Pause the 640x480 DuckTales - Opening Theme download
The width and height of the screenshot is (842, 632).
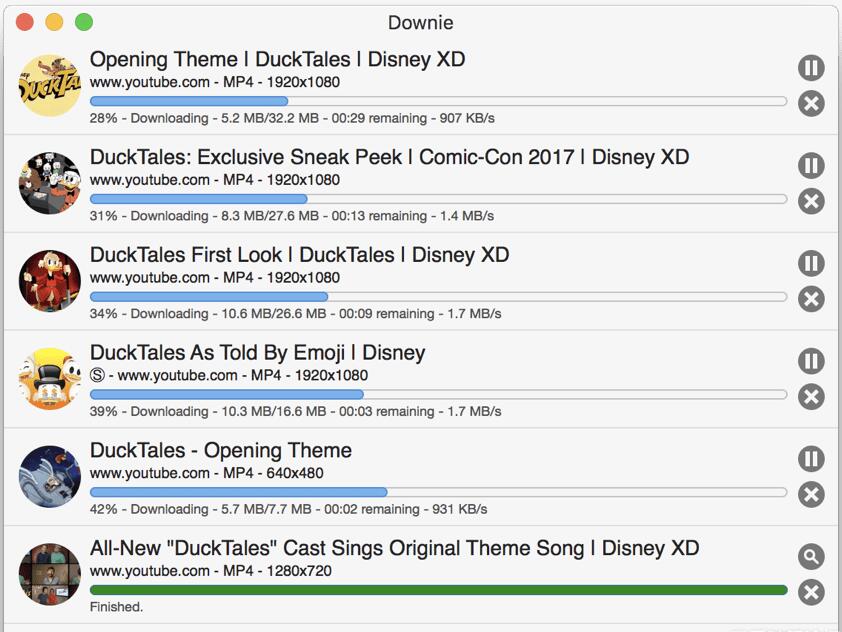(x=811, y=459)
